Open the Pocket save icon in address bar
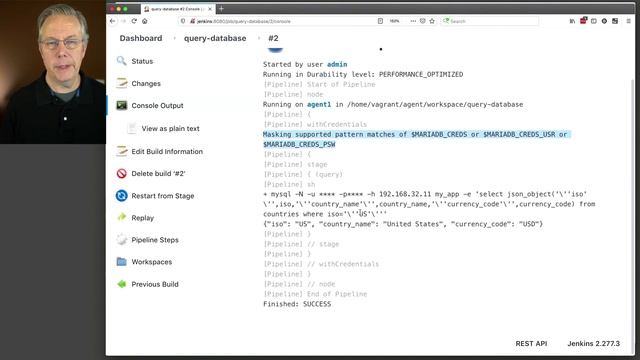 pos(422,21)
